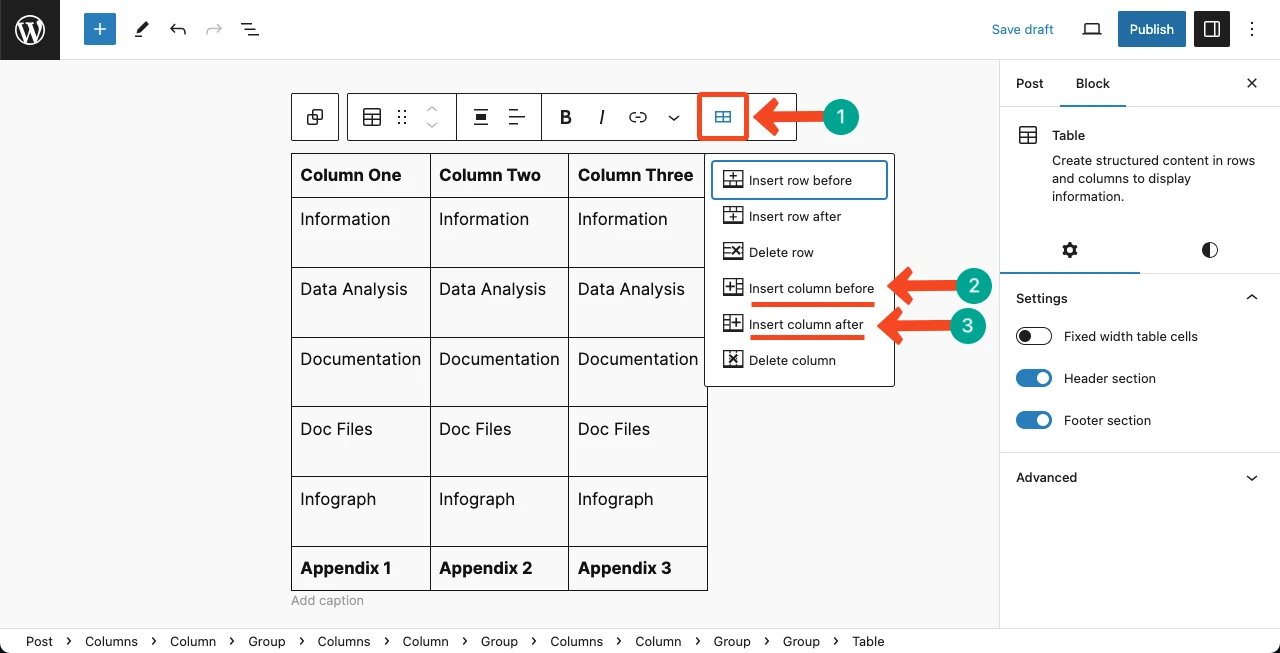This screenshot has height=653, width=1280.
Task: Click the Appendix 1 footer cell
Action: click(x=361, y=568)
